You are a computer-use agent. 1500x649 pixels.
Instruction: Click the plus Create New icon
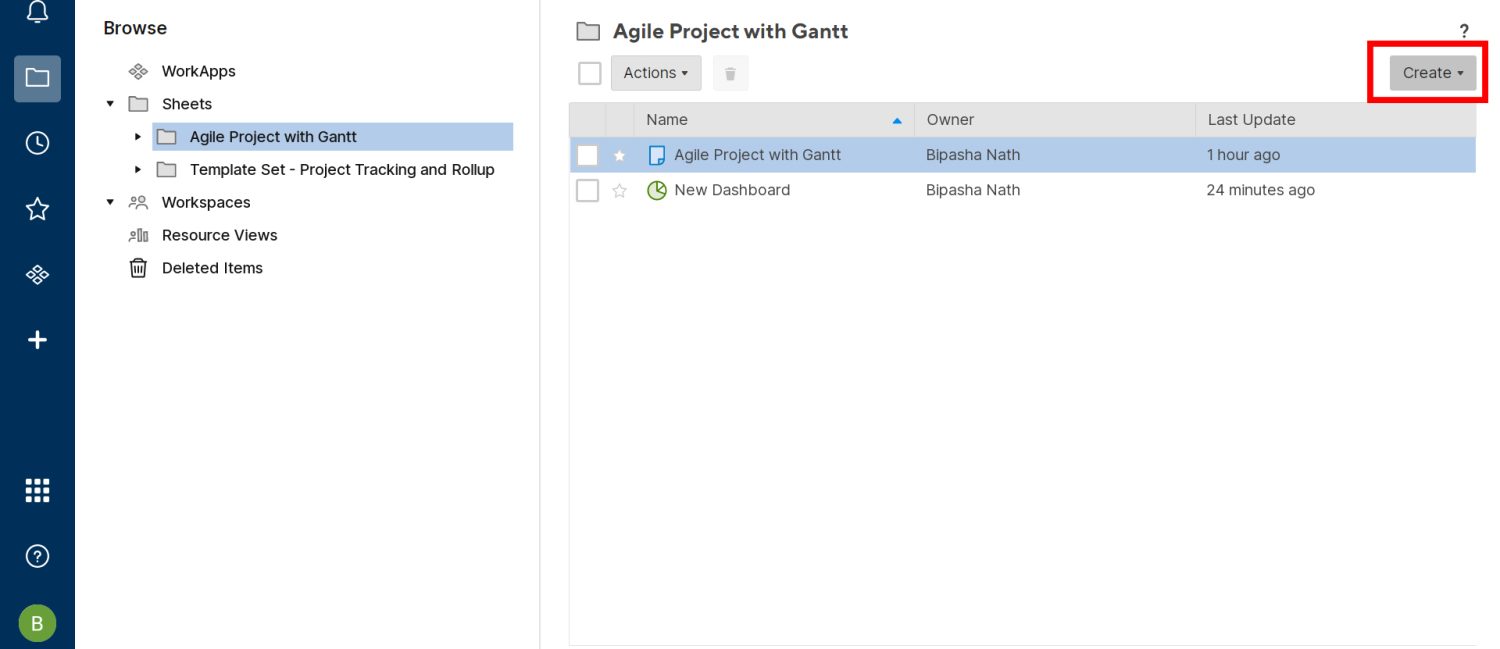click(37, 340)
